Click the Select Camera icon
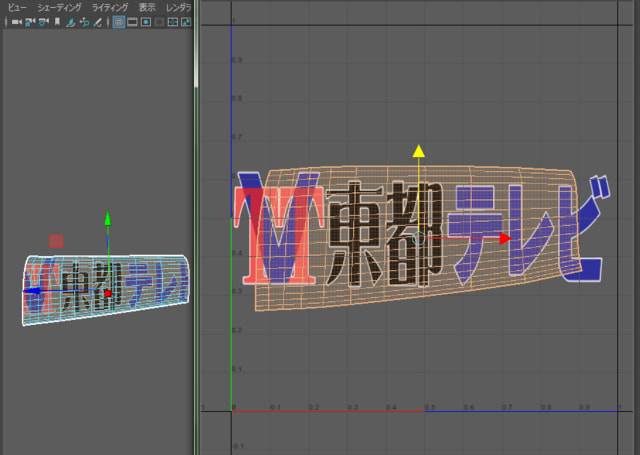Image resolution: width=640 pixels, height=455 pixels. click(x=16, y=22)
